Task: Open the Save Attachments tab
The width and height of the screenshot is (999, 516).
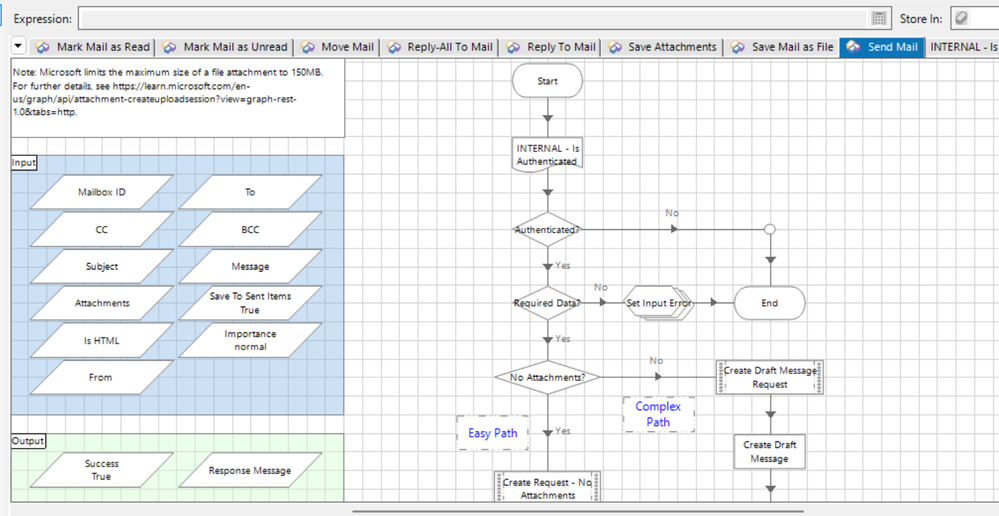Action: tap(663, 47)
